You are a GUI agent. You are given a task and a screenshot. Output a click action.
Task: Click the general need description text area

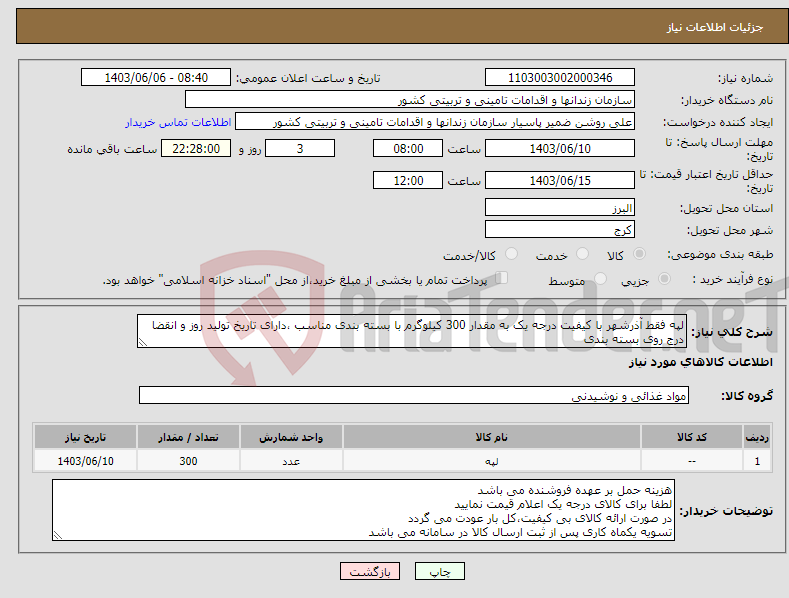tap(412, 332)
